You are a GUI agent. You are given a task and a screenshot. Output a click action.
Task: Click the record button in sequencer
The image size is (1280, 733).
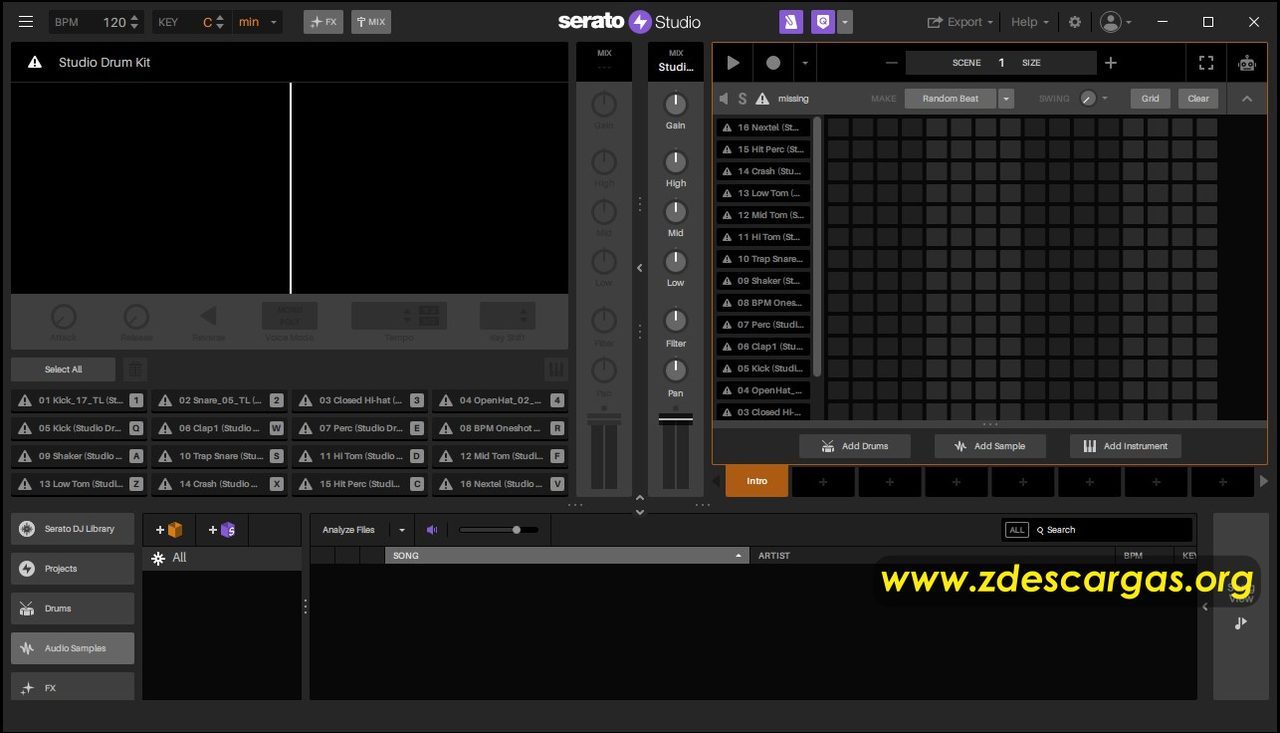(x=773, y=62)
